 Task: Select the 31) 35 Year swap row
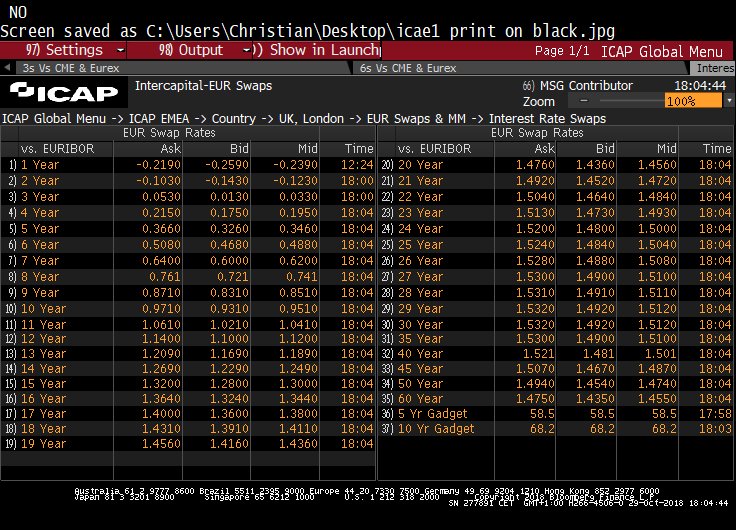click(556, 338)
